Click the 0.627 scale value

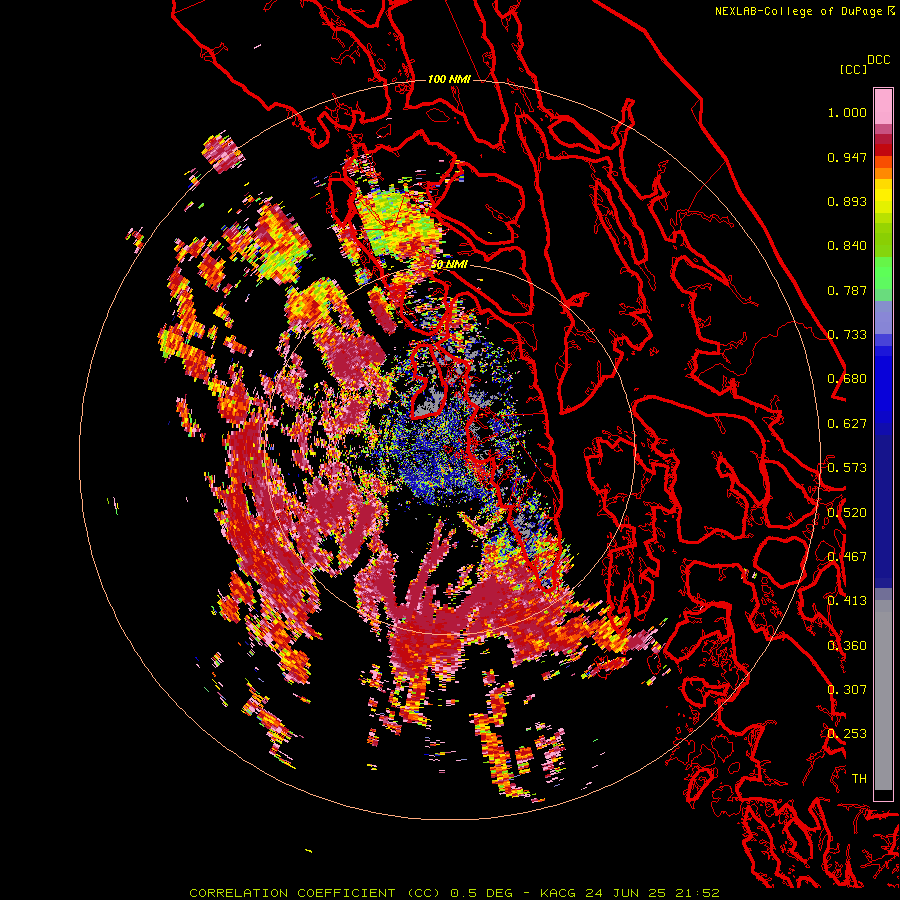click(x=847, y=424)
